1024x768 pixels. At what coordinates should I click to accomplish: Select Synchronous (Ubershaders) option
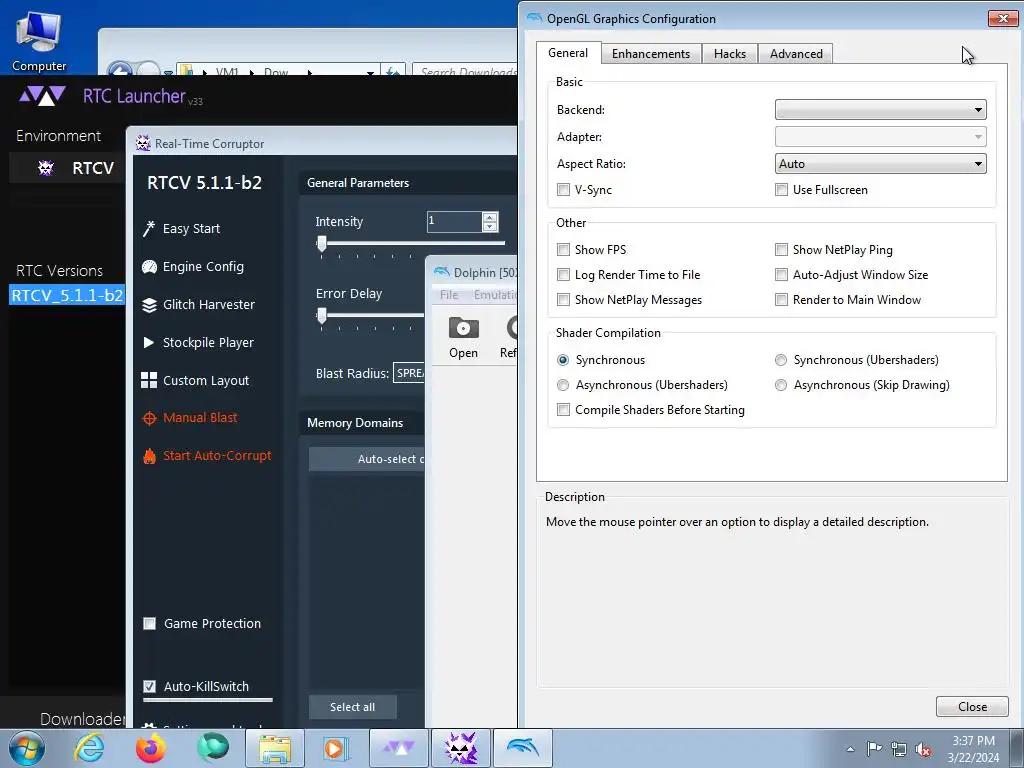pos(781,360)
